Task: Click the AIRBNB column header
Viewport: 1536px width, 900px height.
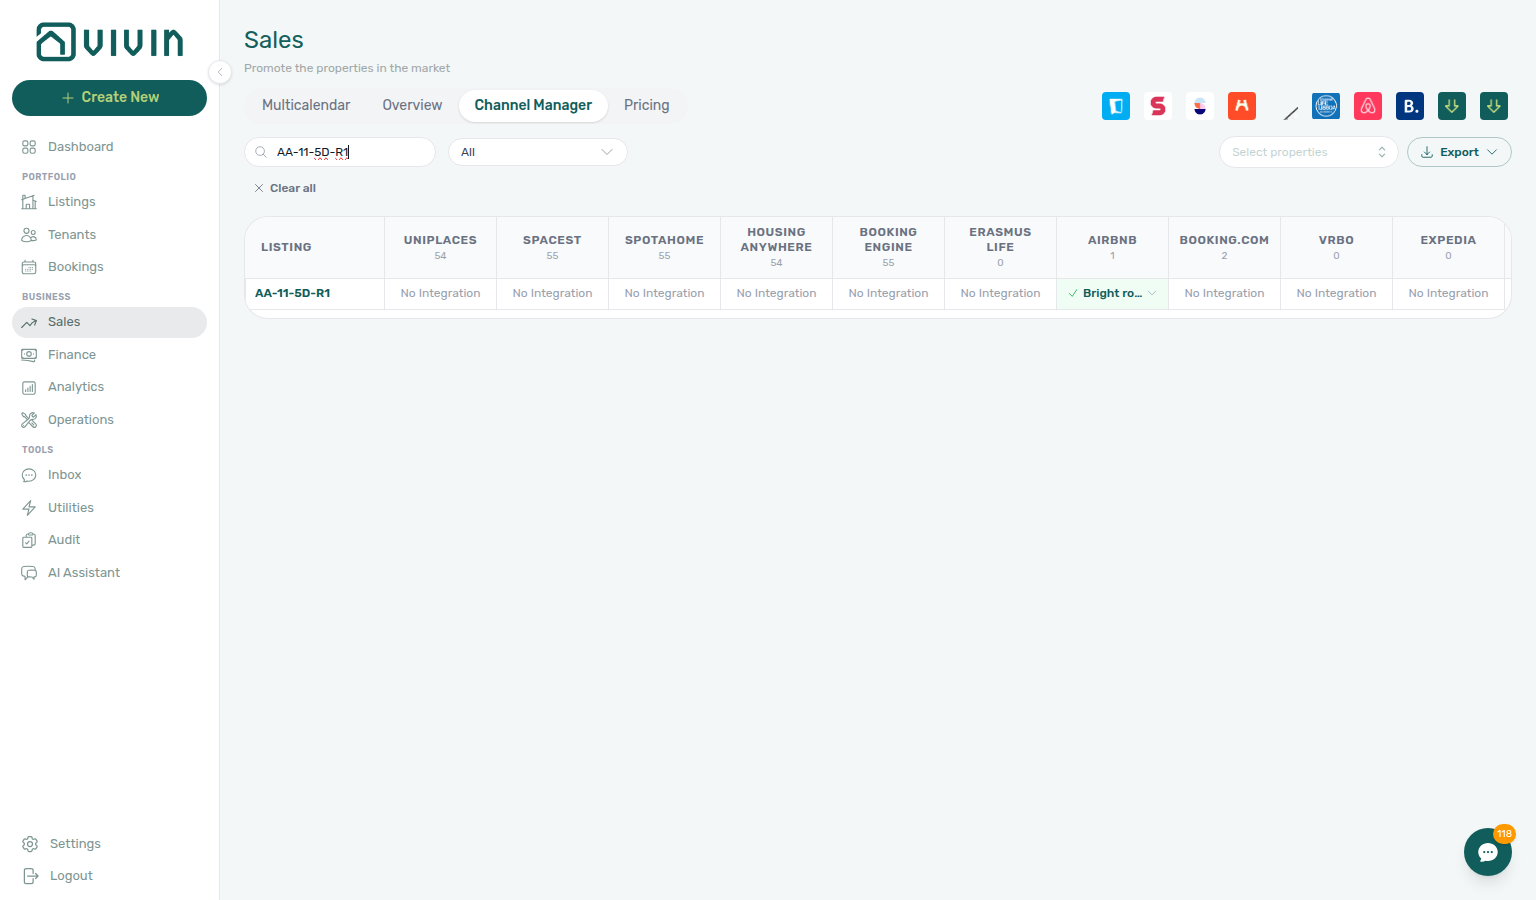Action: coord(1113,247)
